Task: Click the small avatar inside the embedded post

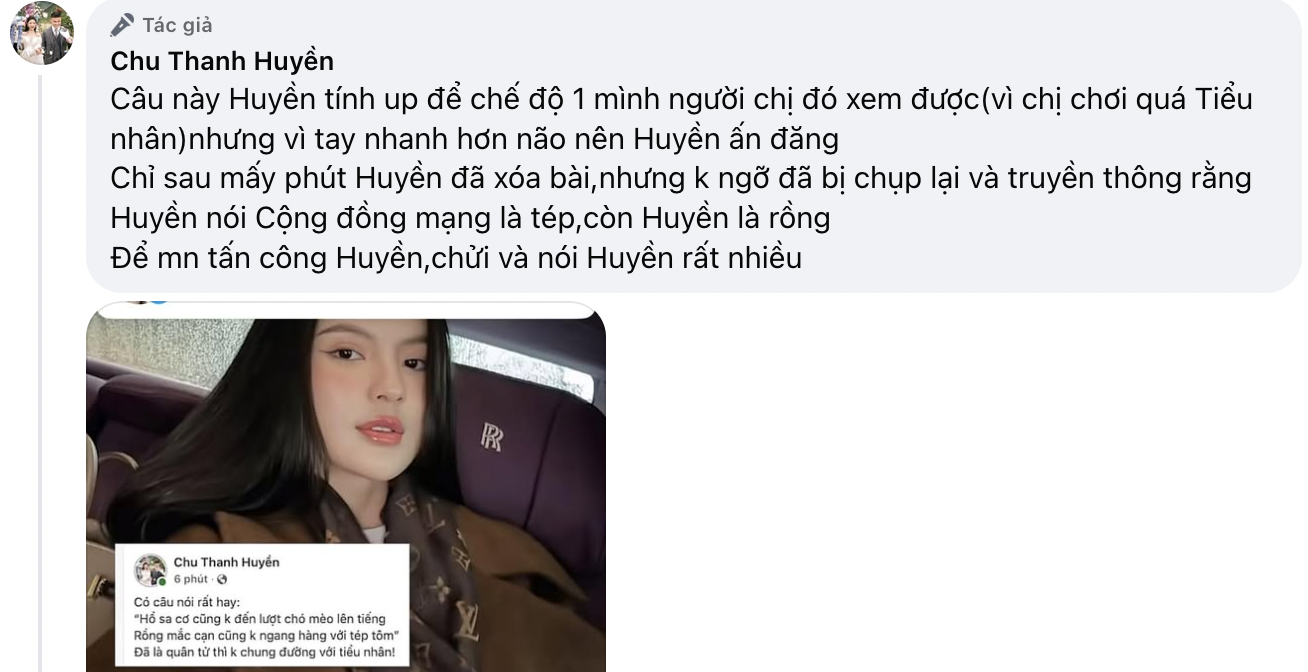Action: click(150, 570)
